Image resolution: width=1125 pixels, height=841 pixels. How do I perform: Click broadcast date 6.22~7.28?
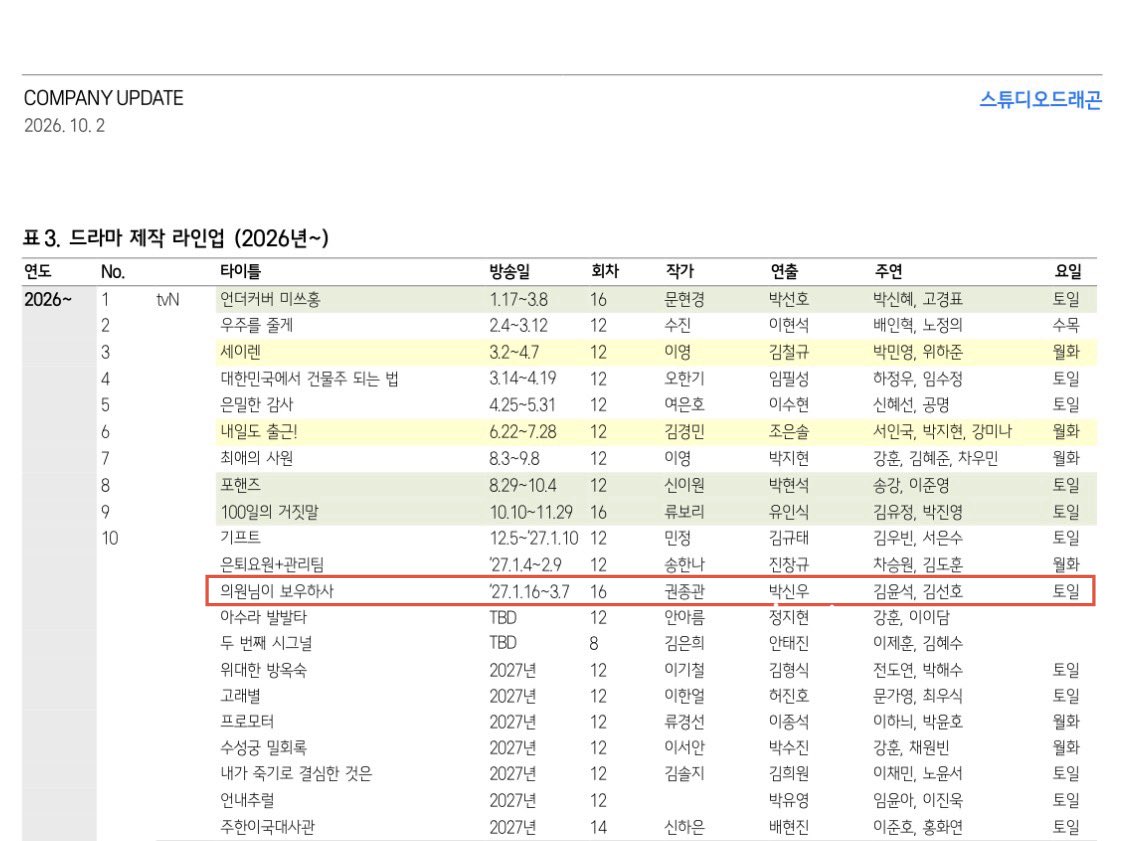[x=522, y=432]
